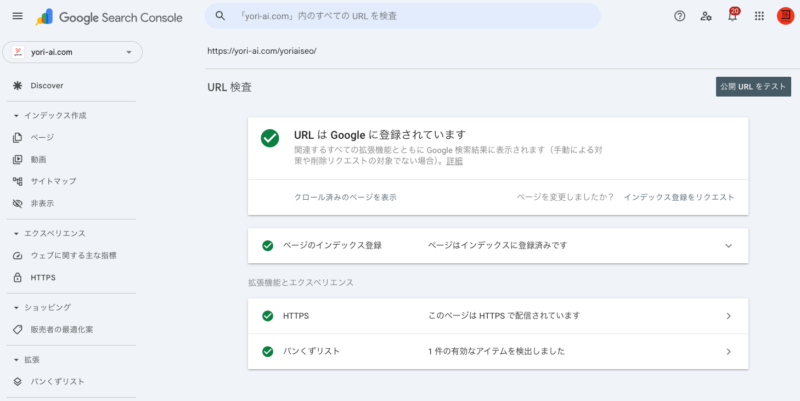This screenshot has height=401, width=800.
Task: Click green check beside URL は Google に登録されています
Action: point(270,138)
